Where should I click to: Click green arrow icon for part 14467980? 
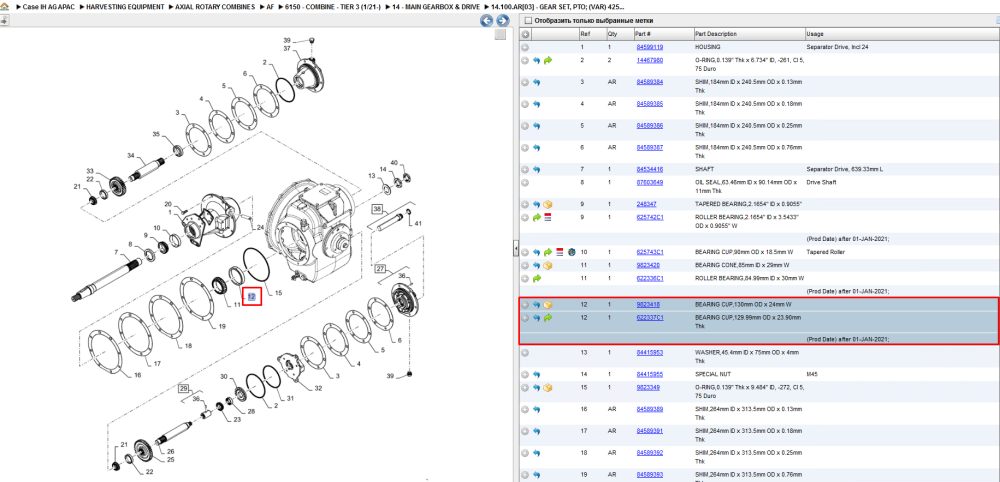(548, 61)
